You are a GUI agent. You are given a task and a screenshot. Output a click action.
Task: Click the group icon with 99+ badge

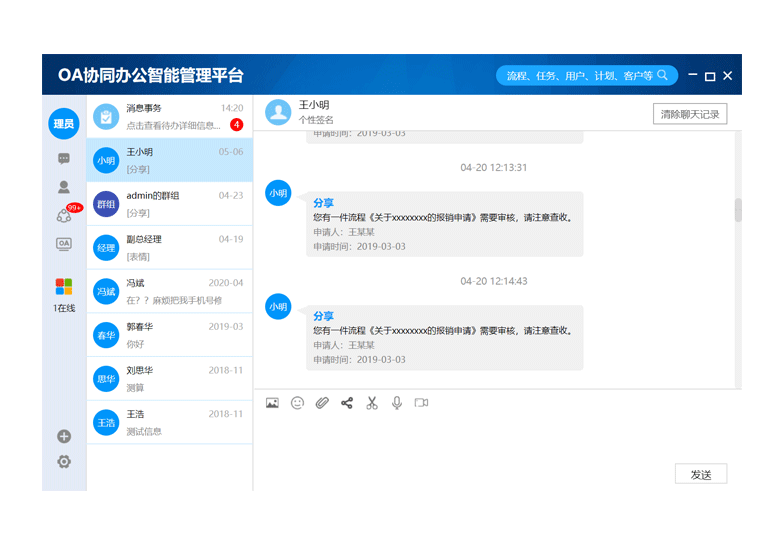click(64, 216)
